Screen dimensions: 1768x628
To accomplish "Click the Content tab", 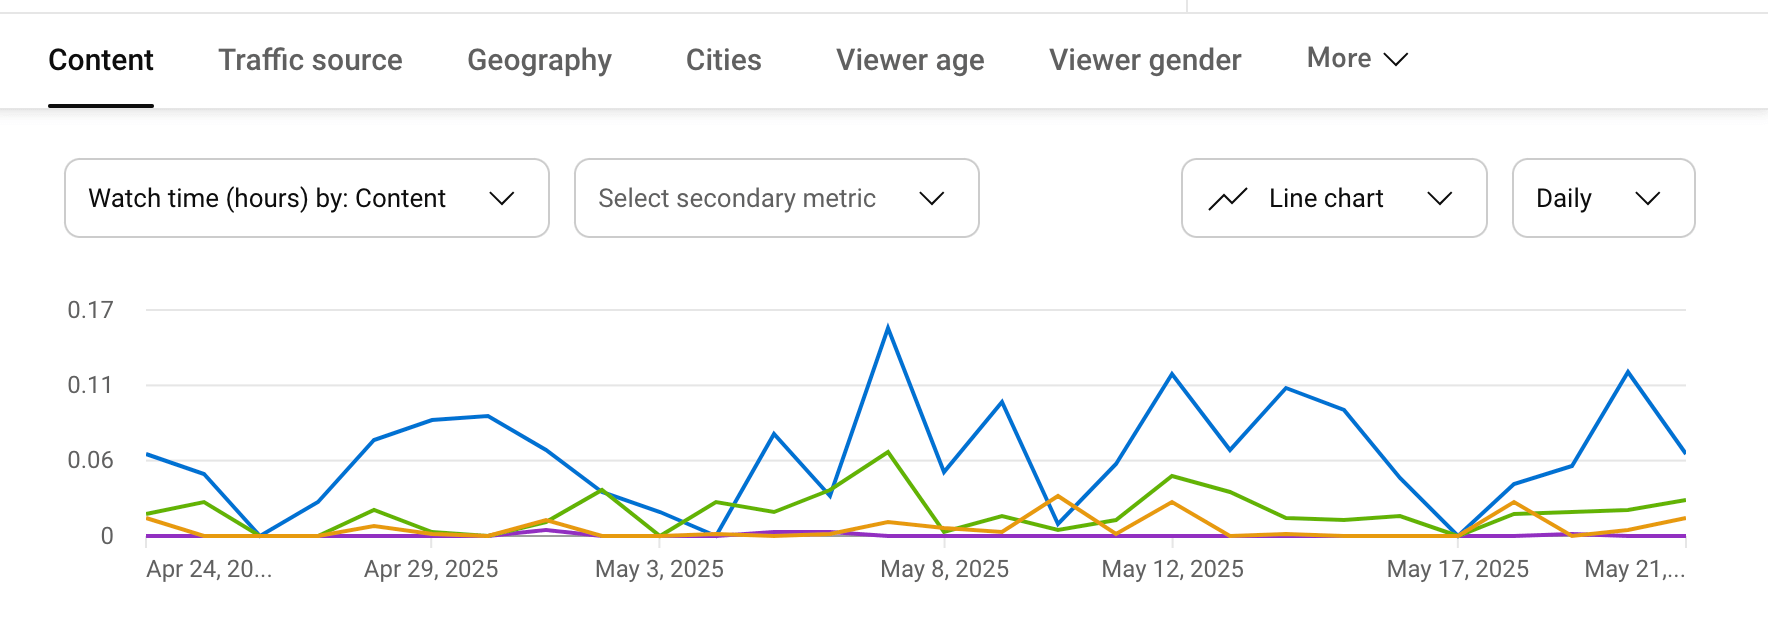I will [x=101, y=60].
